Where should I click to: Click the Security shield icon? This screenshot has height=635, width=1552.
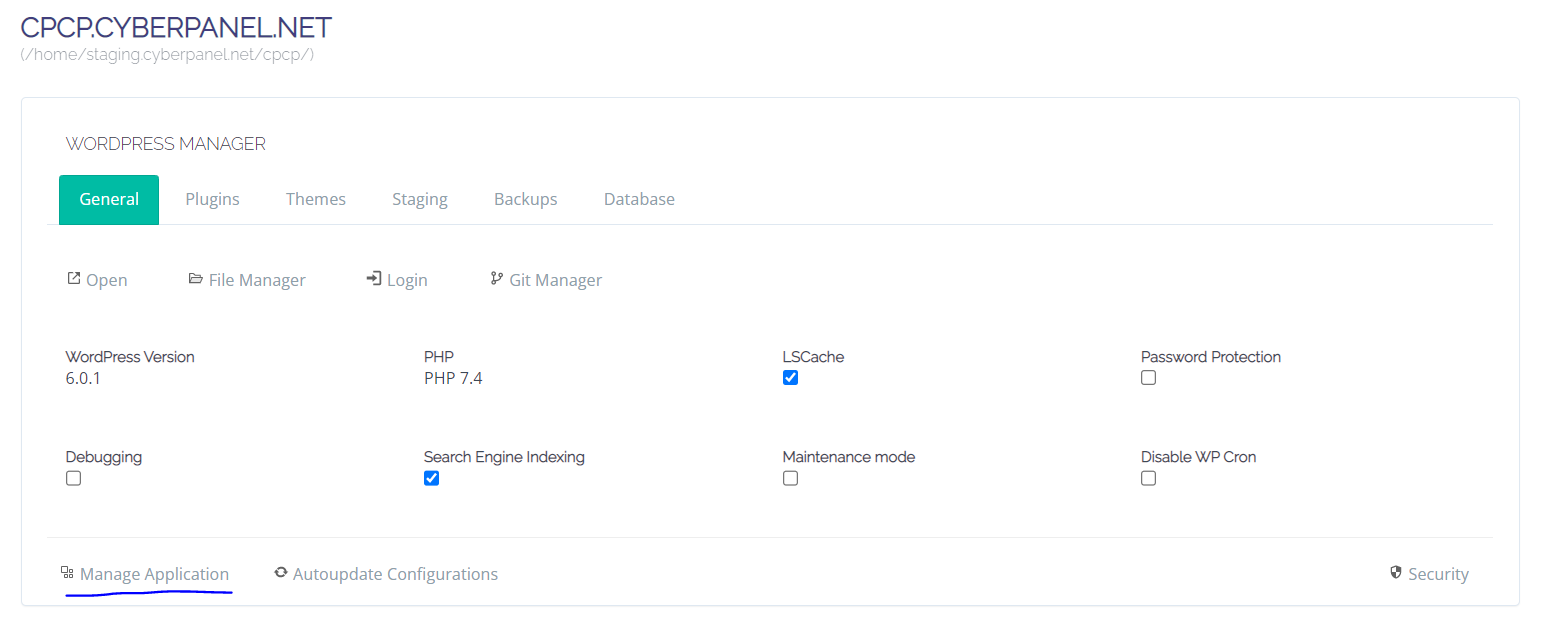click(1396, 573)
